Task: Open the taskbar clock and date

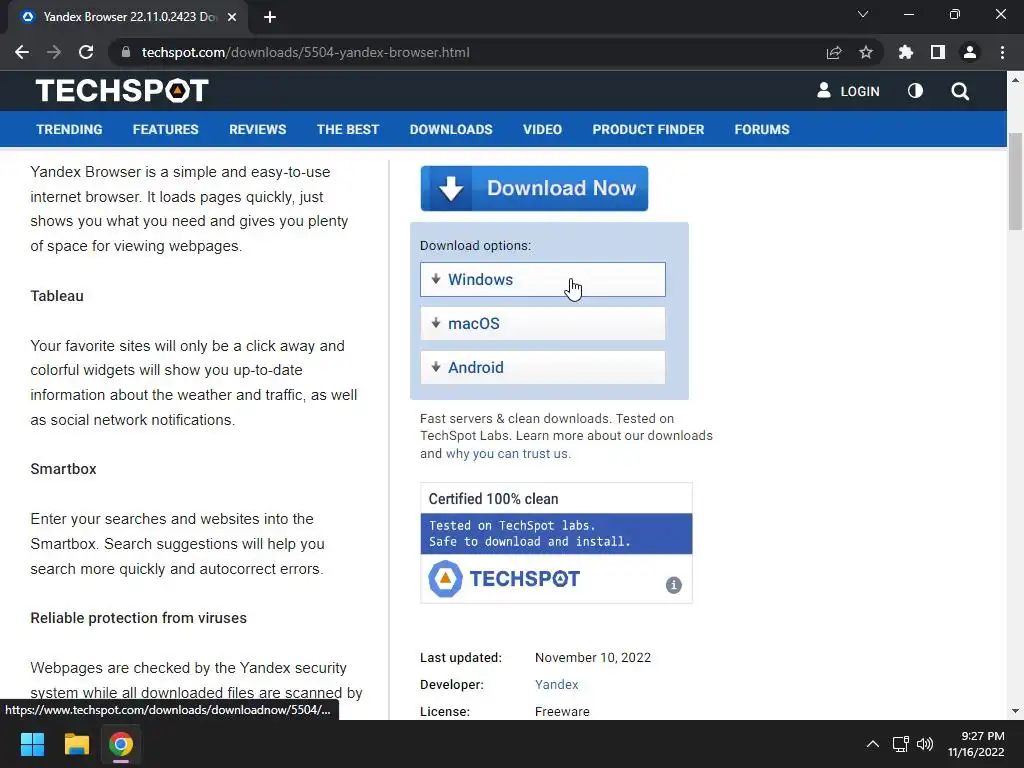Action: [976, 744]
